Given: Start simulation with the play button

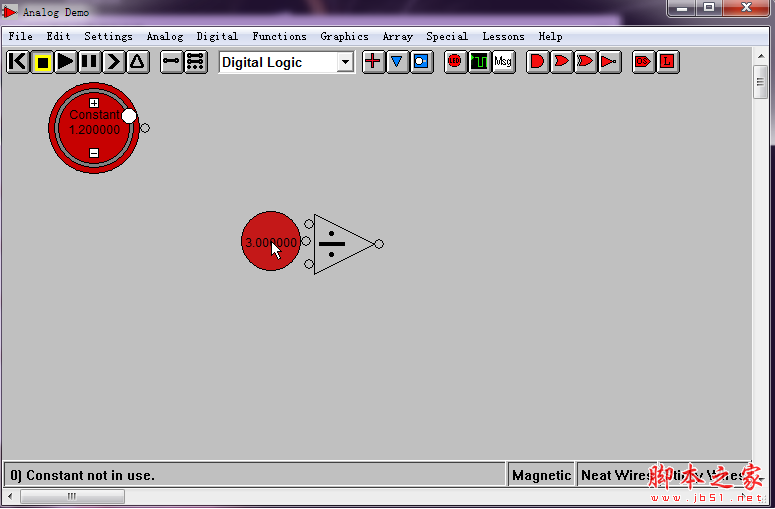Looking at the screenshot, I should tap(66, 62).
